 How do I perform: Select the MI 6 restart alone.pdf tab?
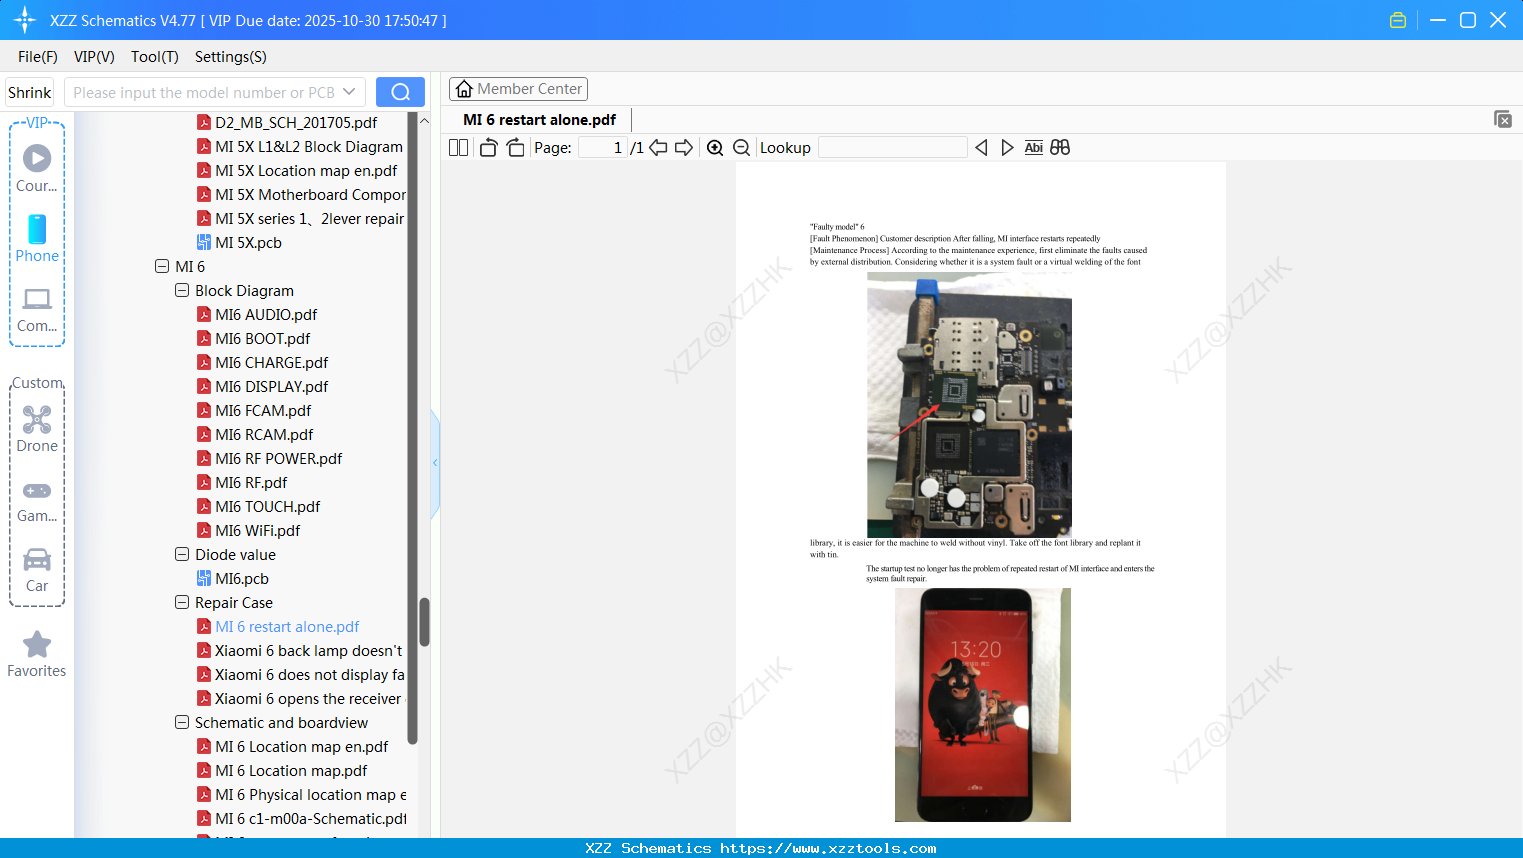tap(540, 120)
